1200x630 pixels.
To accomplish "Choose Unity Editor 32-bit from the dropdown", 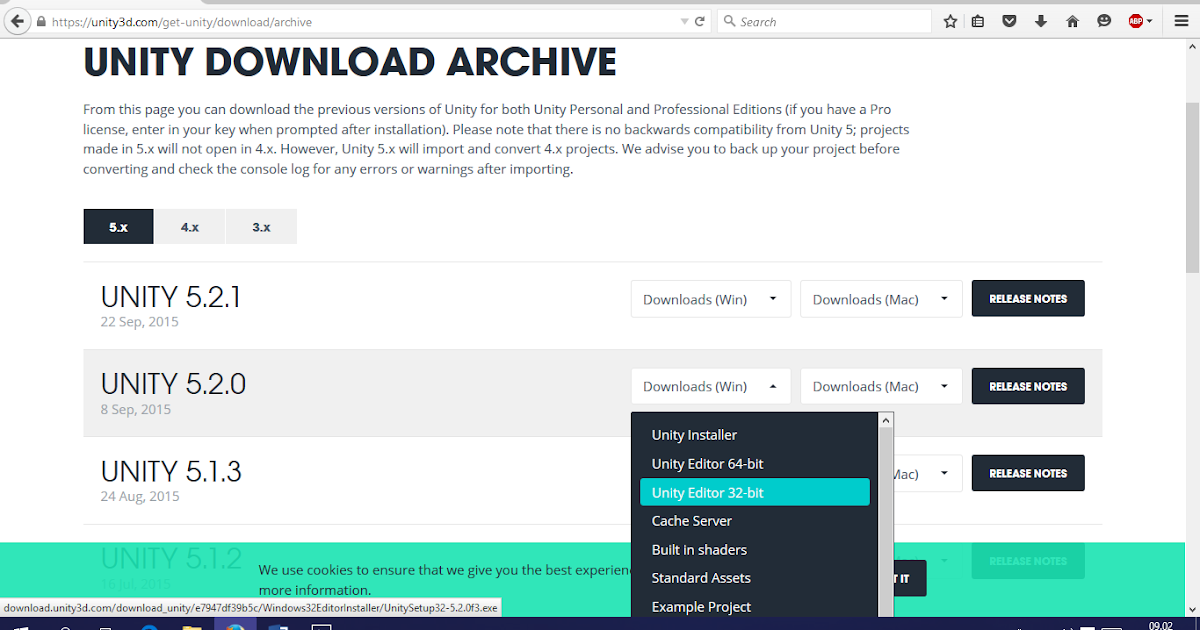I will tap(755, 493).
